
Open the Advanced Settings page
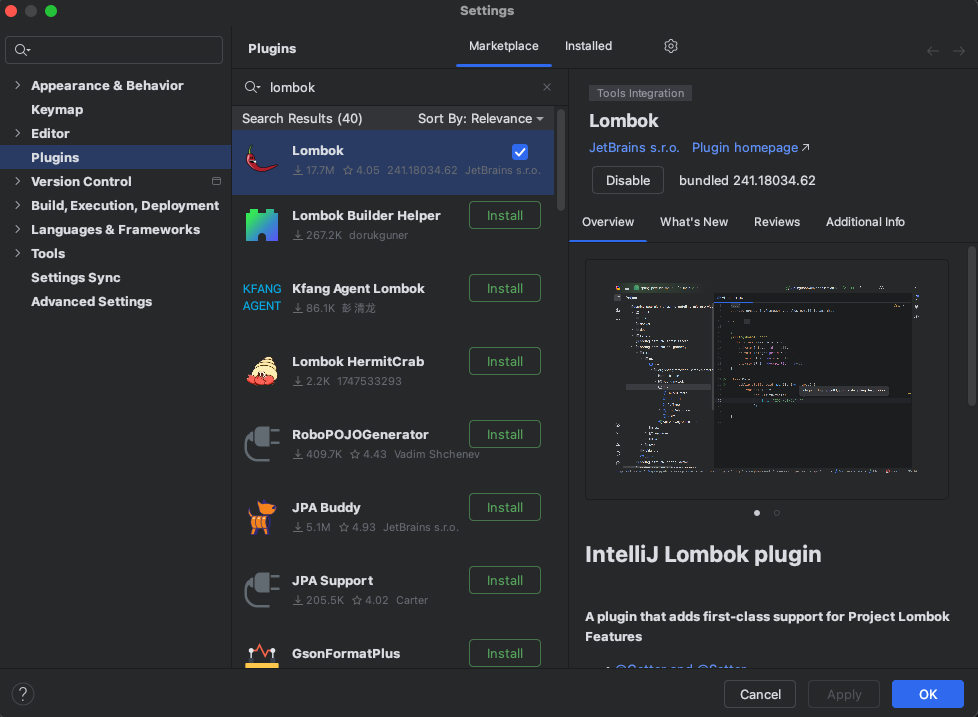click(91, 302)
